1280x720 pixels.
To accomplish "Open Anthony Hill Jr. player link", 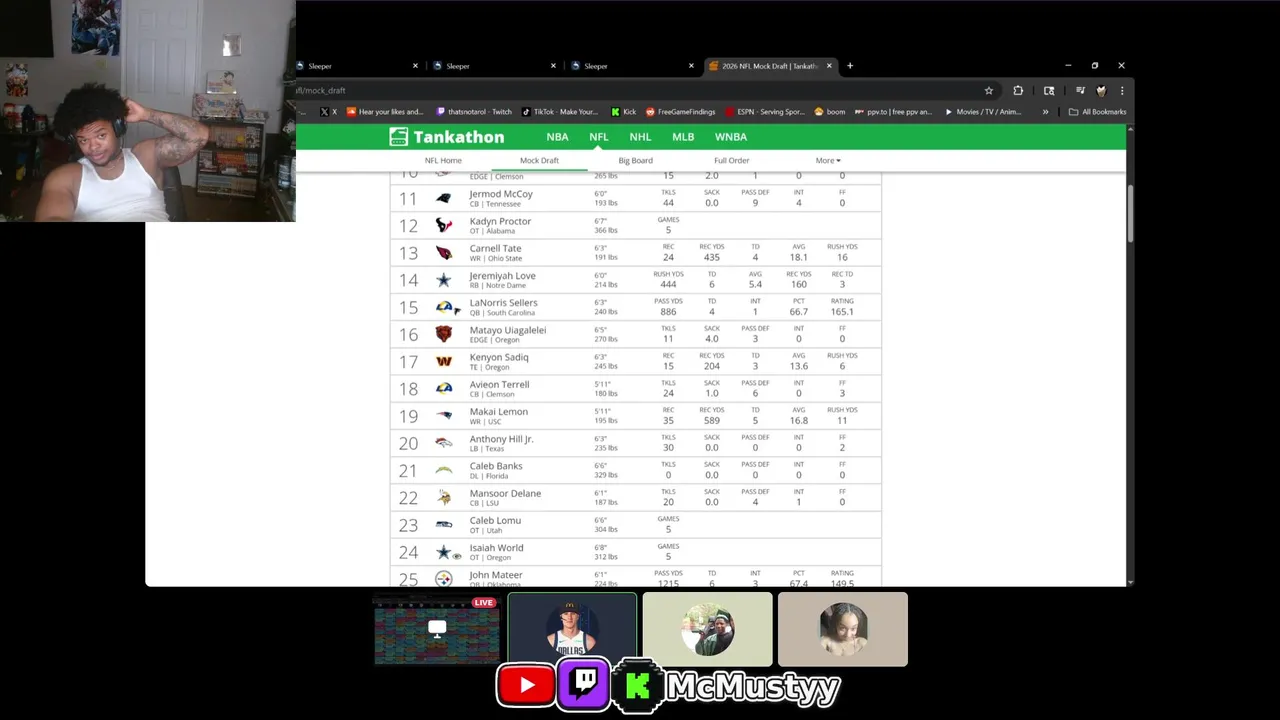I will coord(501,439).
